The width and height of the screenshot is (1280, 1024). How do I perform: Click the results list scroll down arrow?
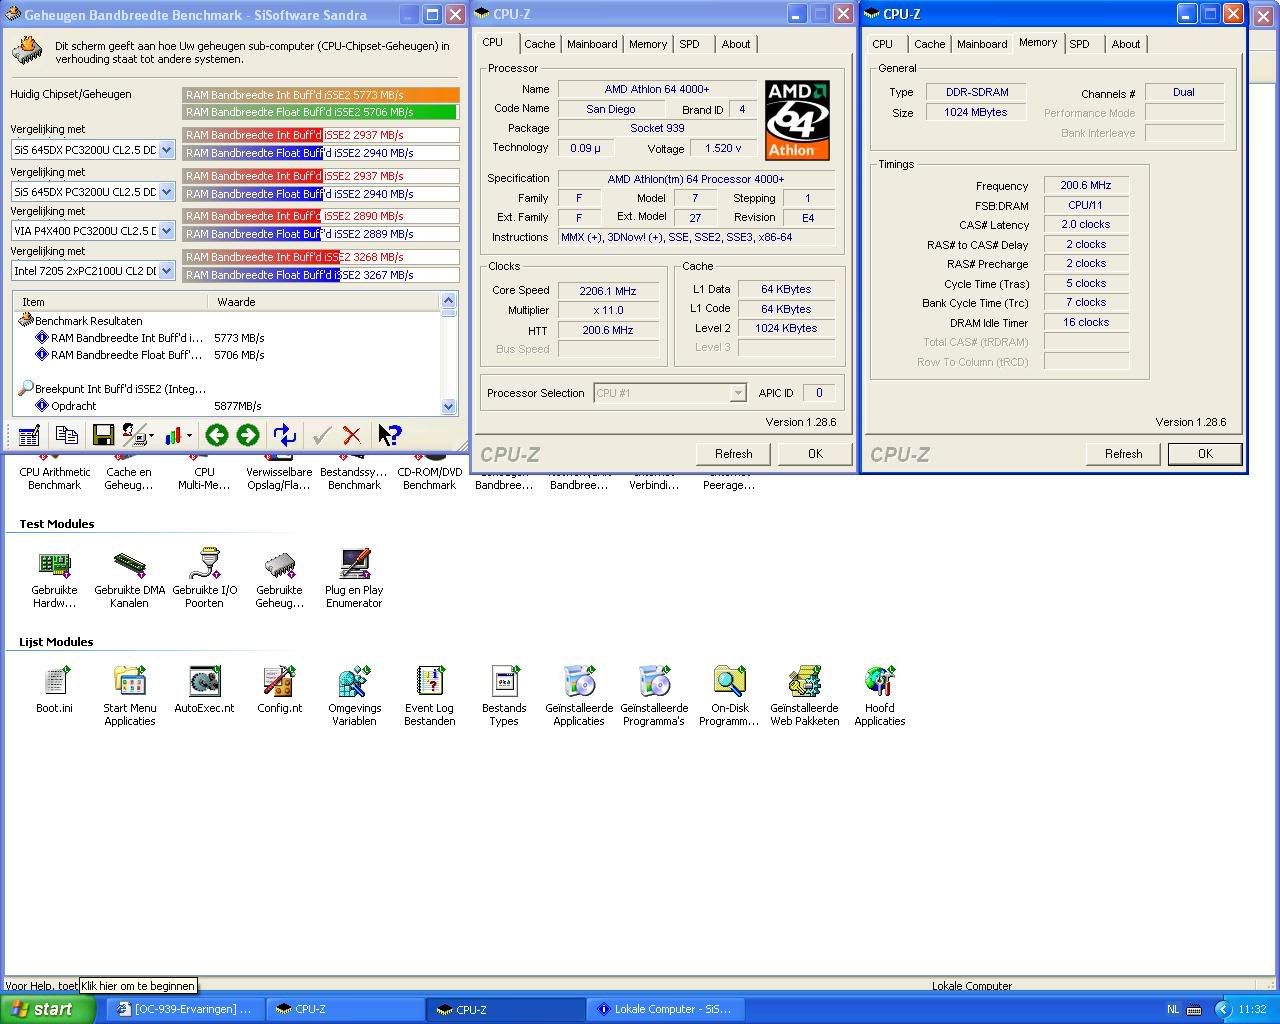[448, 406]
